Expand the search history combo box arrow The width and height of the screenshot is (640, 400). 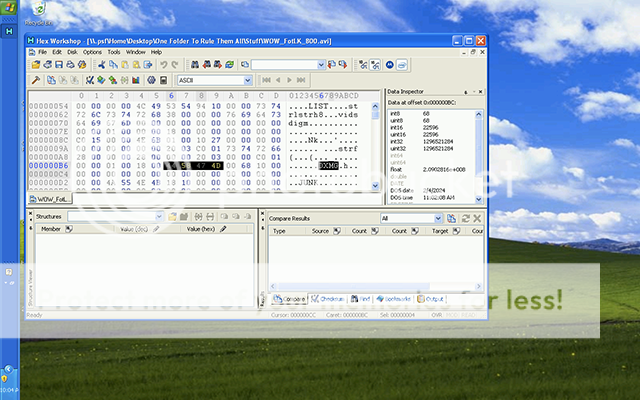(321, 64)
